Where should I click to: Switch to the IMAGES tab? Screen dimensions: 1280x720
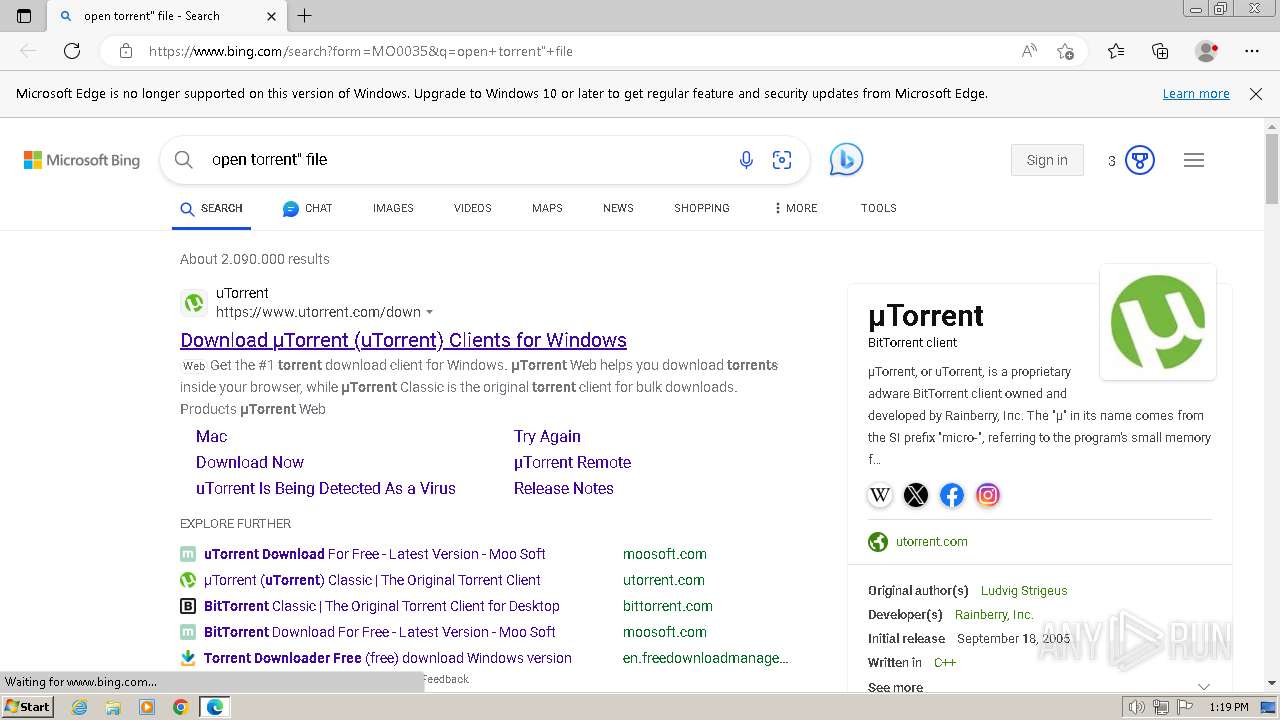[x=393, y=208]
